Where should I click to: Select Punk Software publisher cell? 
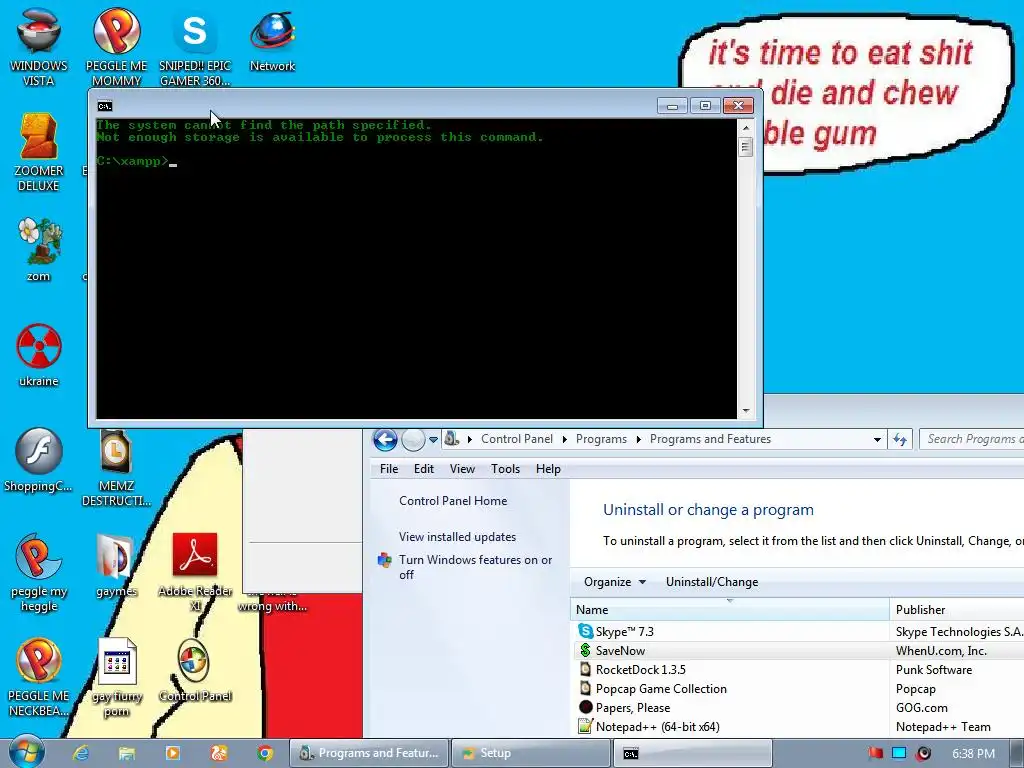tap(934, 669)
